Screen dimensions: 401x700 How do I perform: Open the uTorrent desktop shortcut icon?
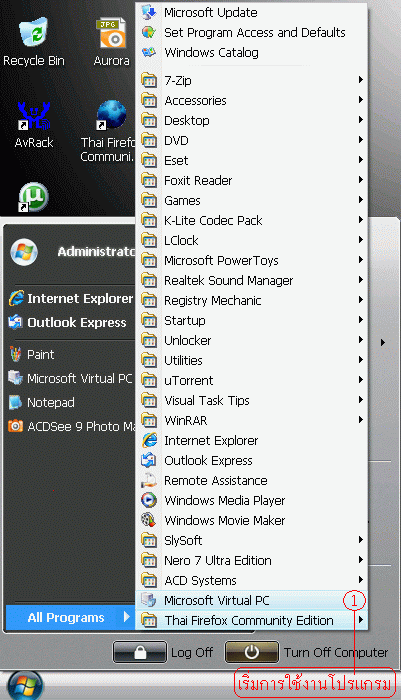point(33,197)
